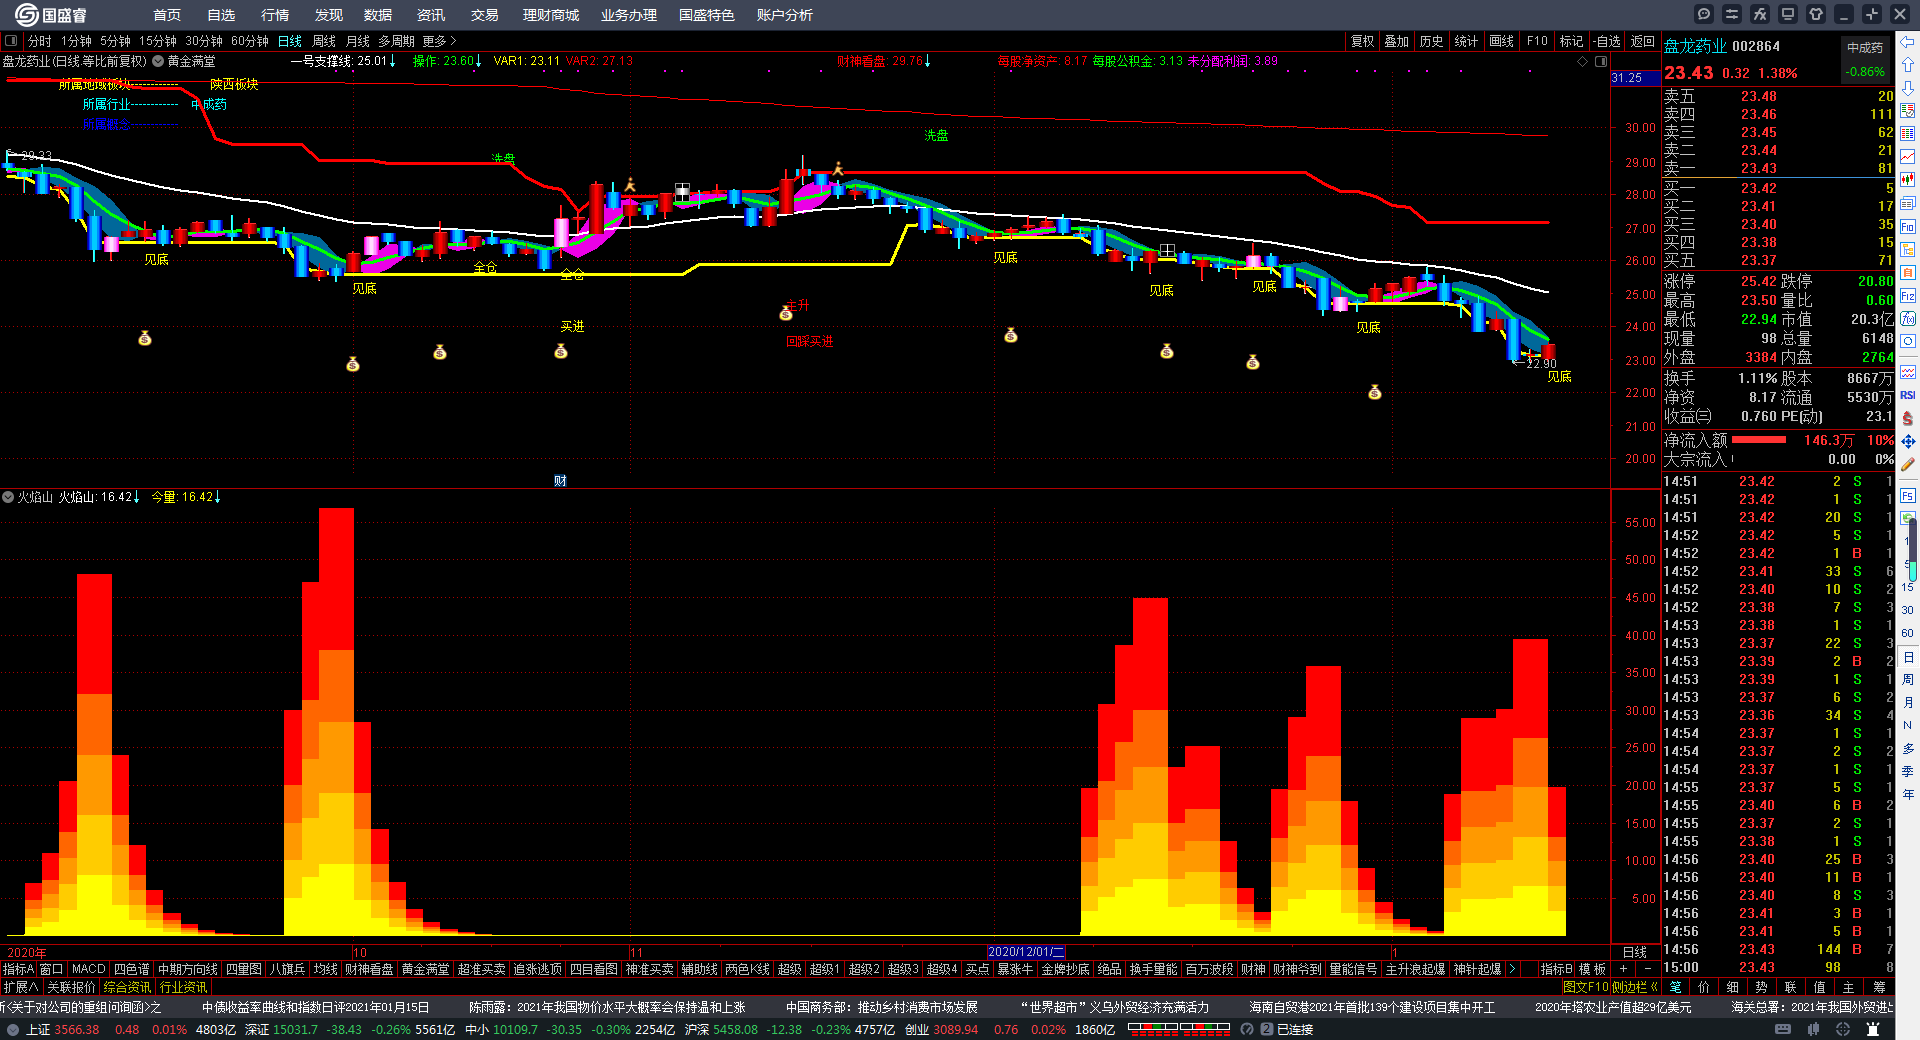Open the red trend line chart icon
1920x1040 pixels.
coord(1908,157)
